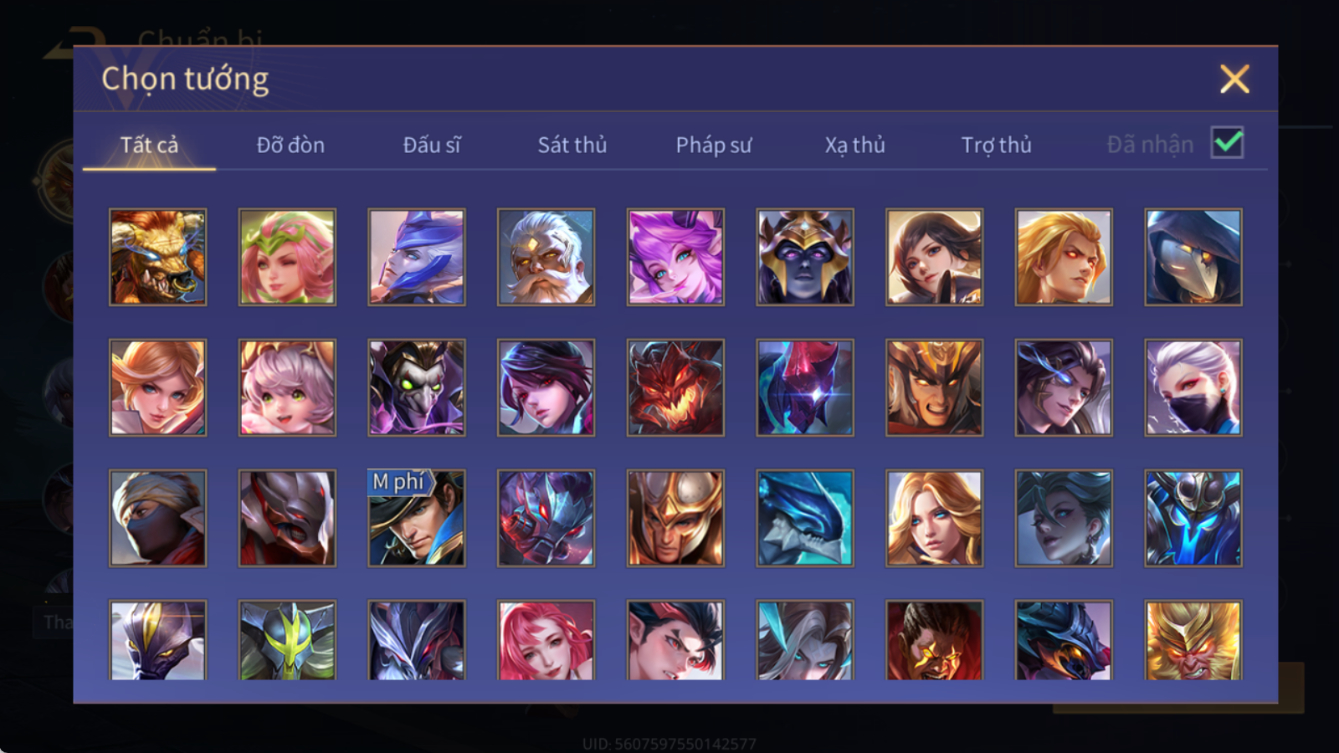This screenshot has width=1339, height=753.
Task: Select the golden monkey king hero portrait
Action: [1194, 640]
